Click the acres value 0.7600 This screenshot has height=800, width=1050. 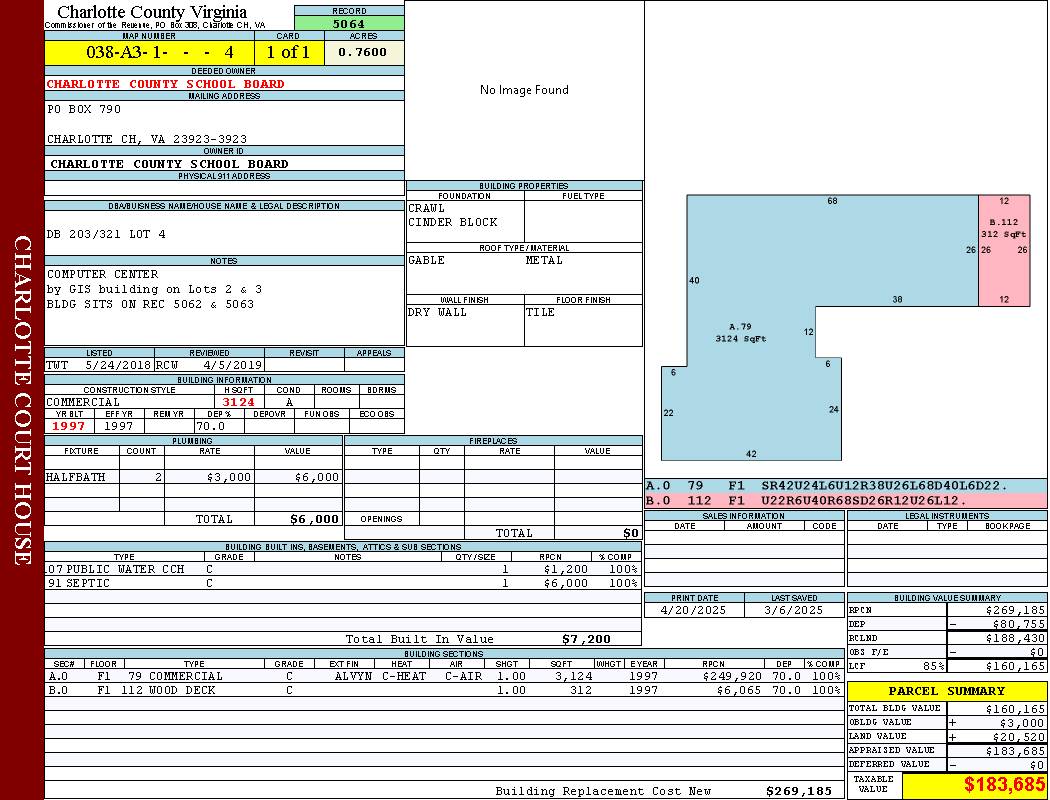[x=362, y=52]
